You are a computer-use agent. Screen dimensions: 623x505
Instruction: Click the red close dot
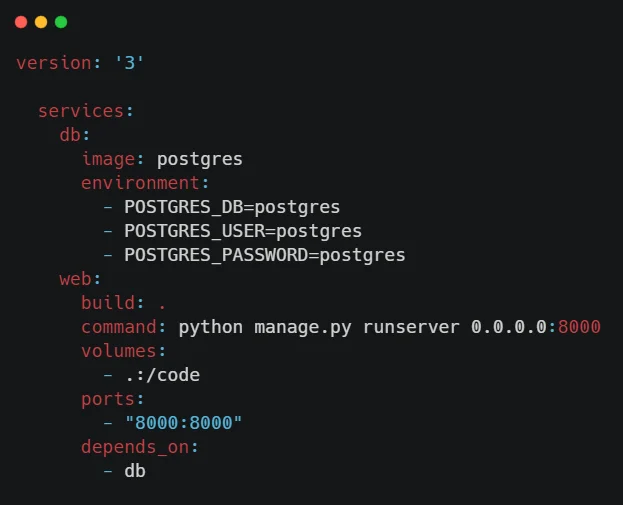coord(21,21)
